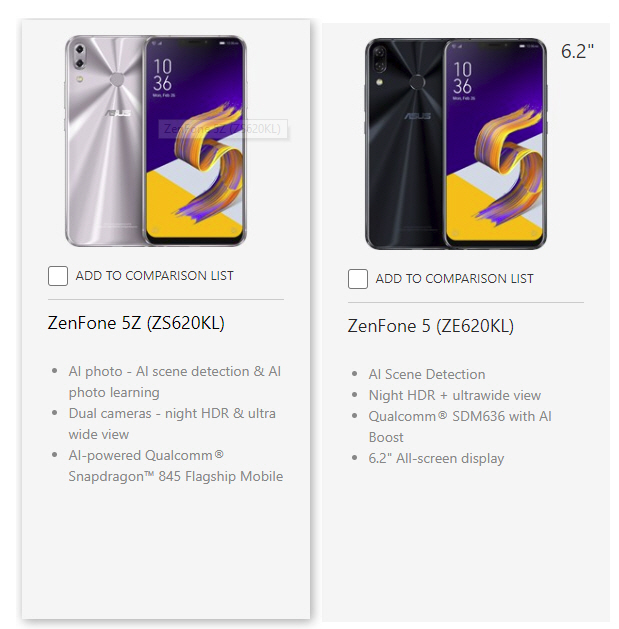Click the fingerprint sensor on the silver phone

pos(117,79)
